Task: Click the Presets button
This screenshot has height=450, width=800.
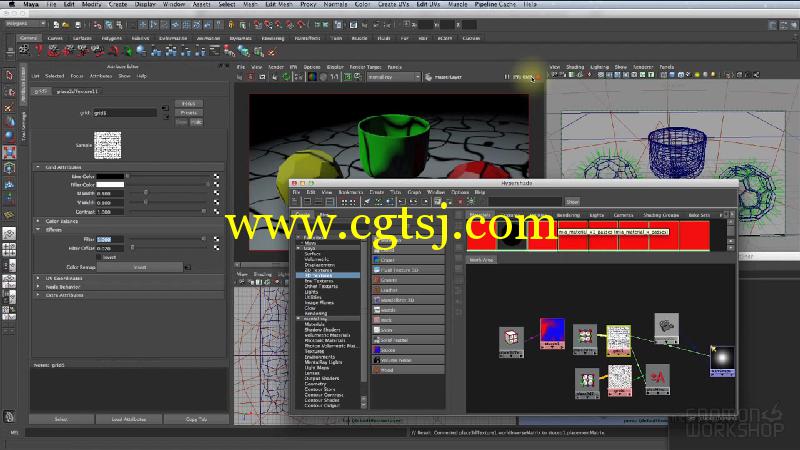Action: [x=189, y=113]
